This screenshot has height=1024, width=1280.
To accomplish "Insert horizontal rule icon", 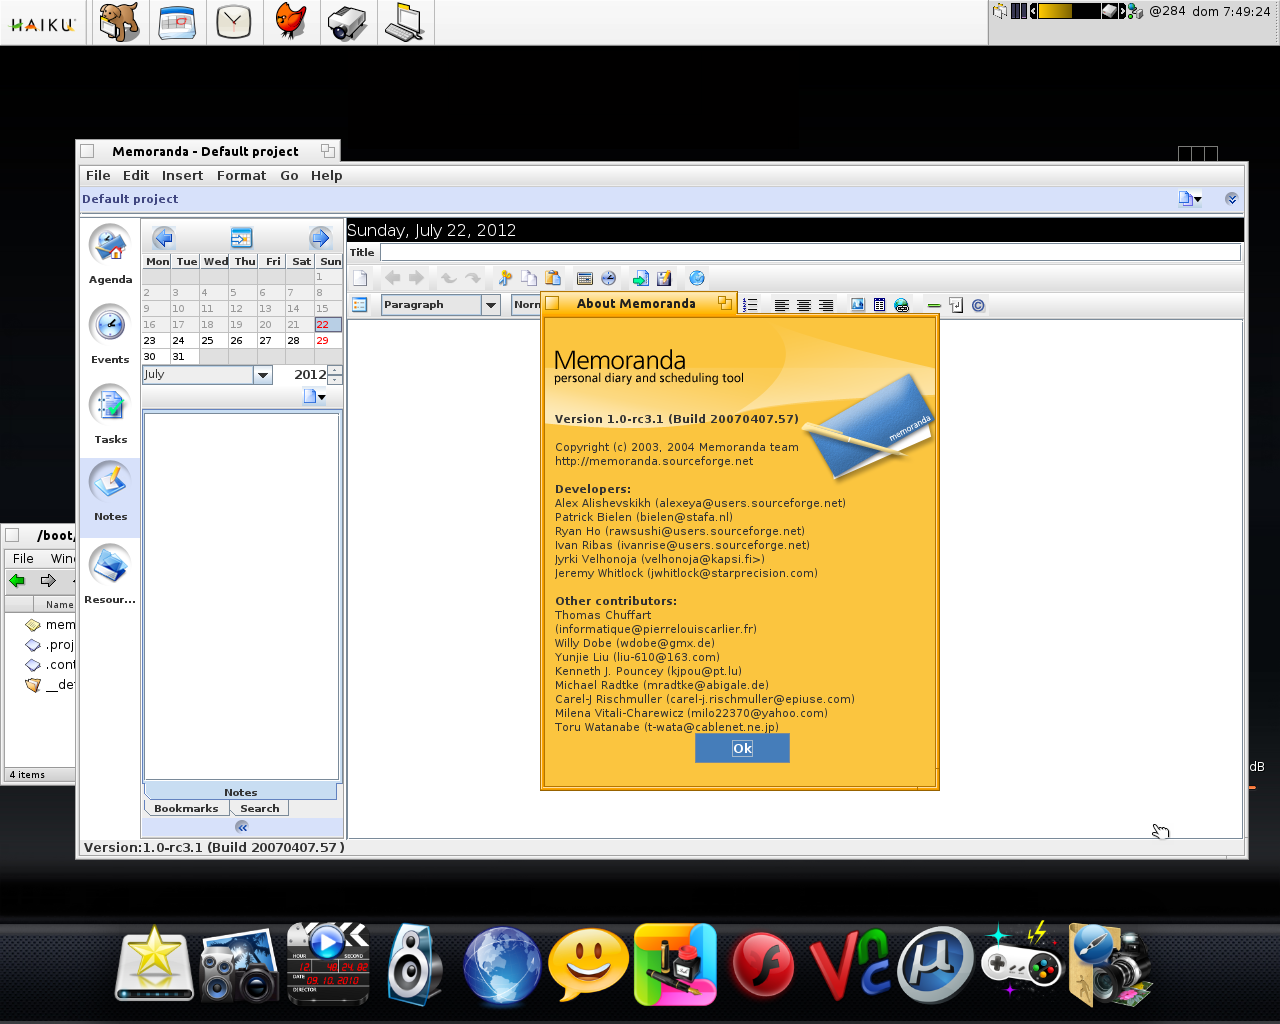I will coord(934,305).
